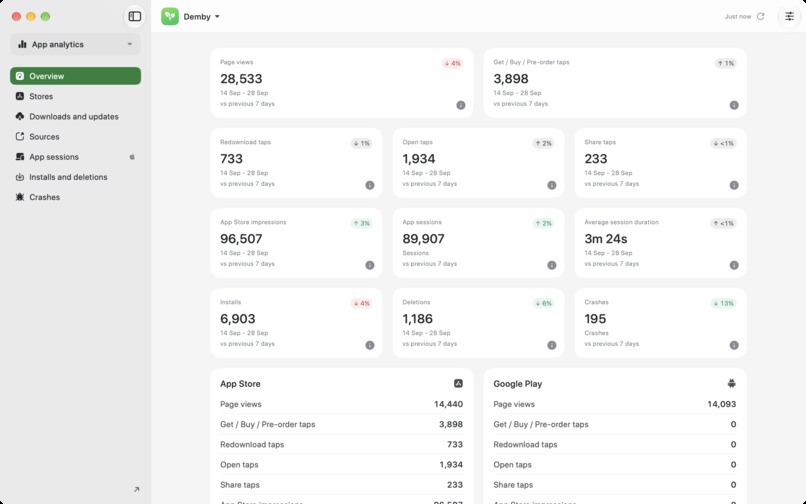The image size is (806, 504).
Task: Click the 3m 24s duration value
Action: 606,239
